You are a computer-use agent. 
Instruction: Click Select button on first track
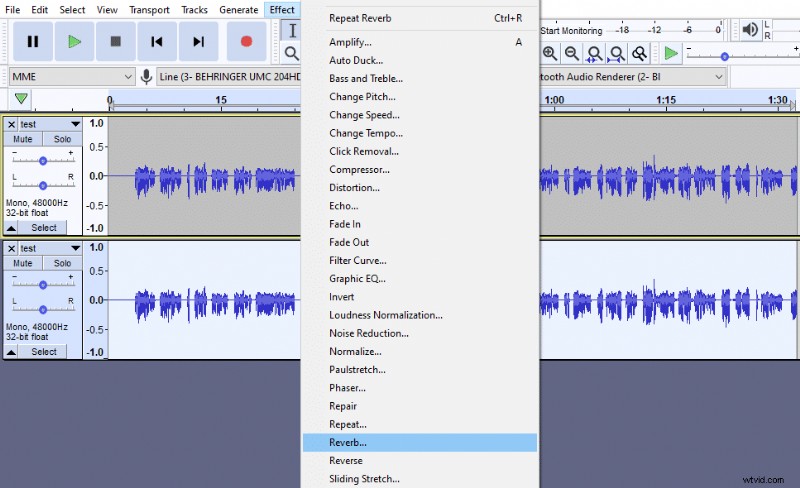pyautogui.click(x=44, y=228)
